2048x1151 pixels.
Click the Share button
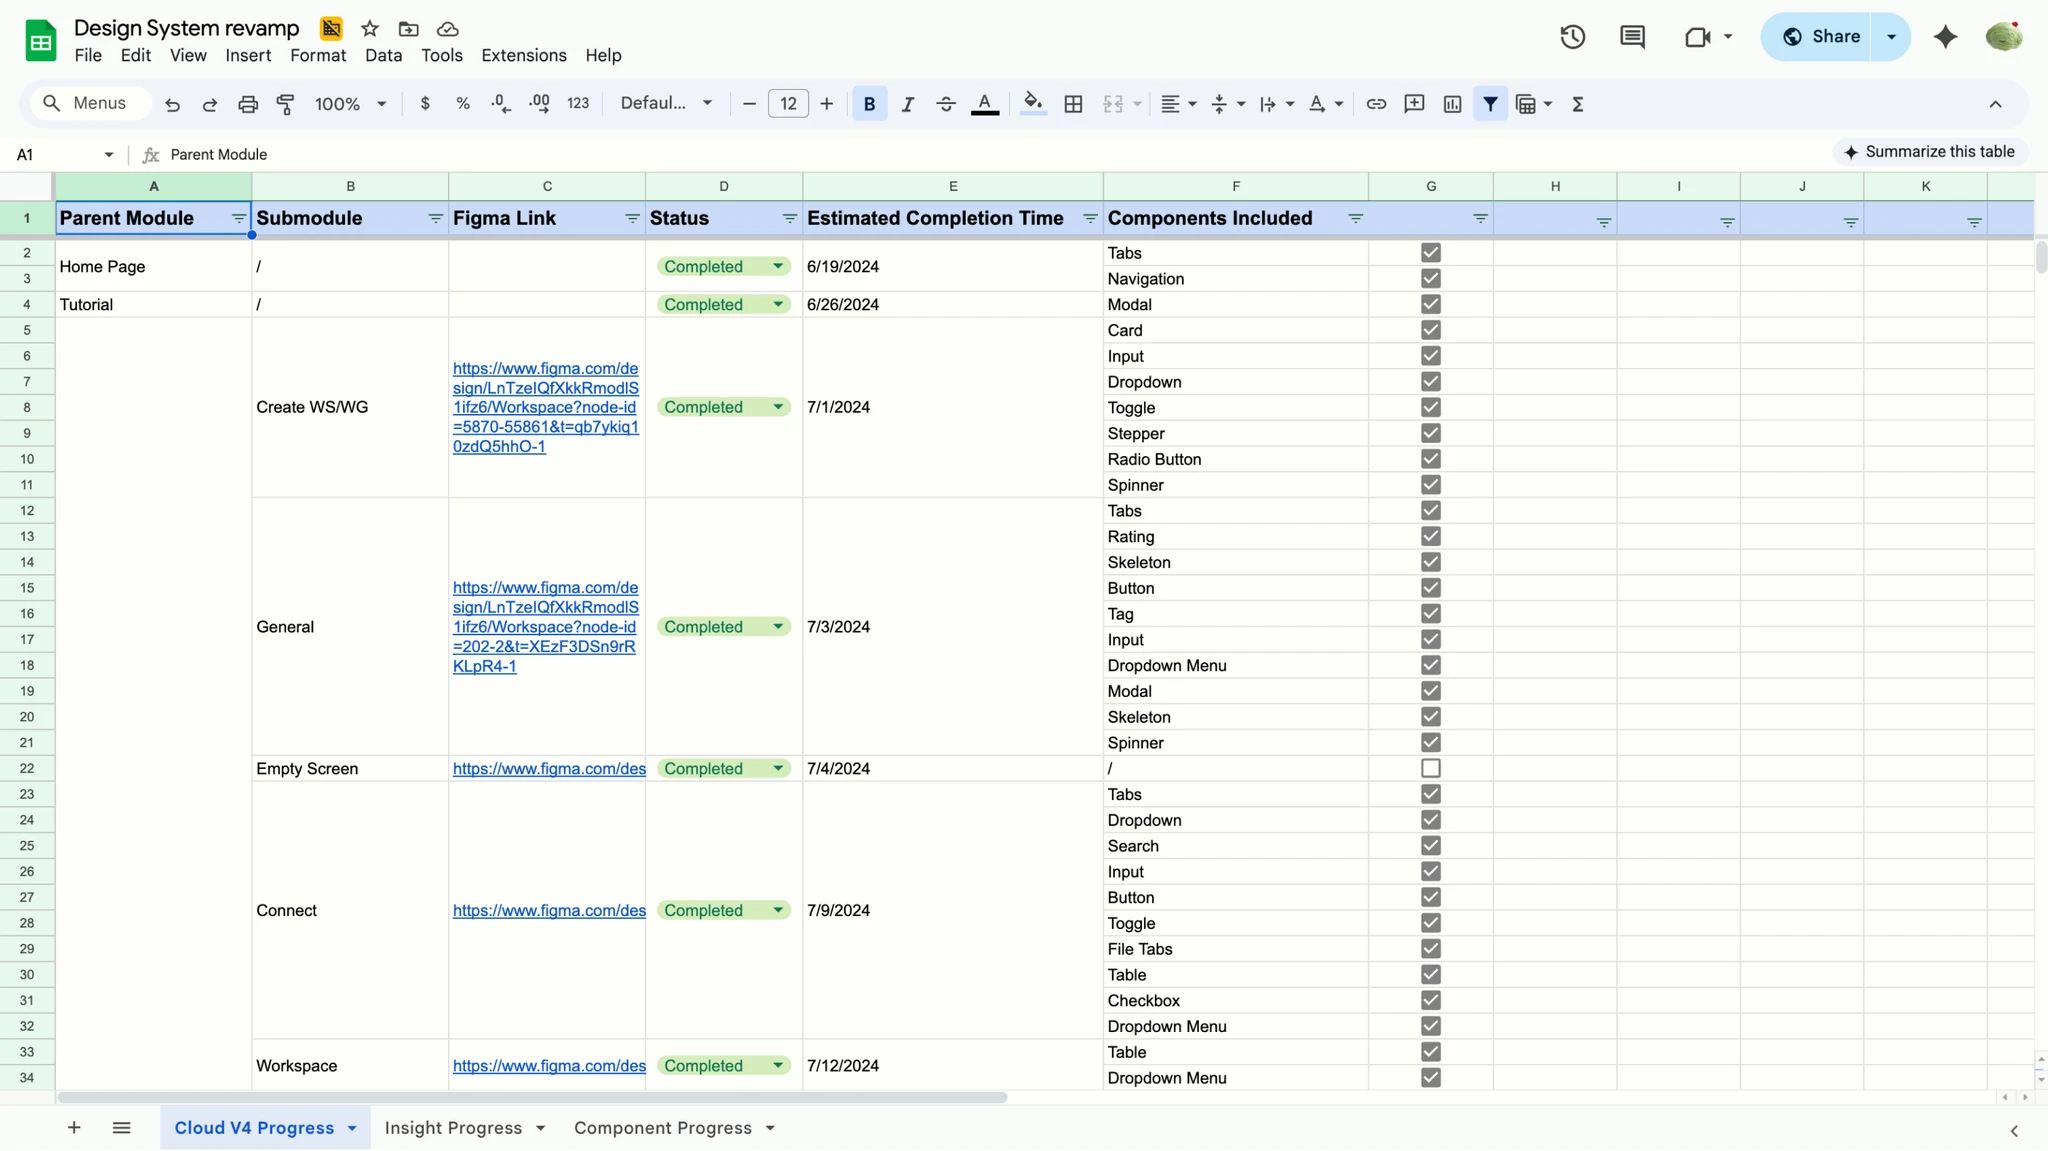pyautogui.click(x=1821, y=37)
